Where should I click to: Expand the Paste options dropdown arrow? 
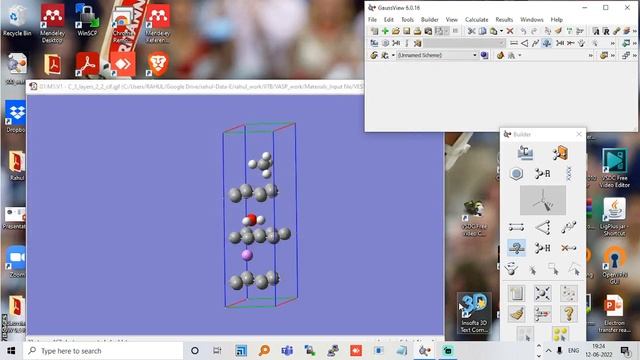click(501, 31)
